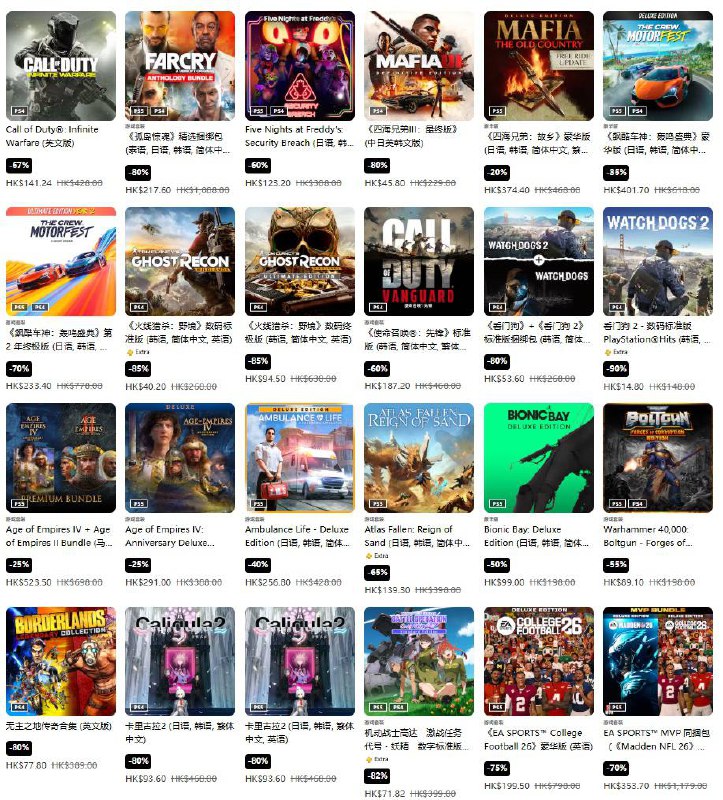Click the -67% badge under Infinite Warfare
Screen dimensions: 723x800
19,165
